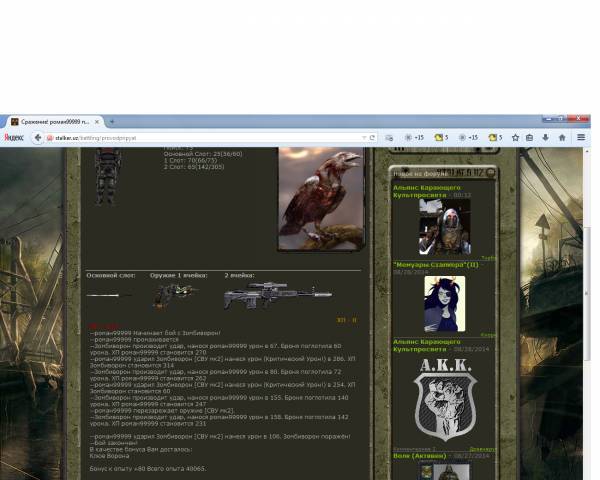Click the "2 ячейка:" label
This screenshot has height=480, width=600.
click(240, 275)
